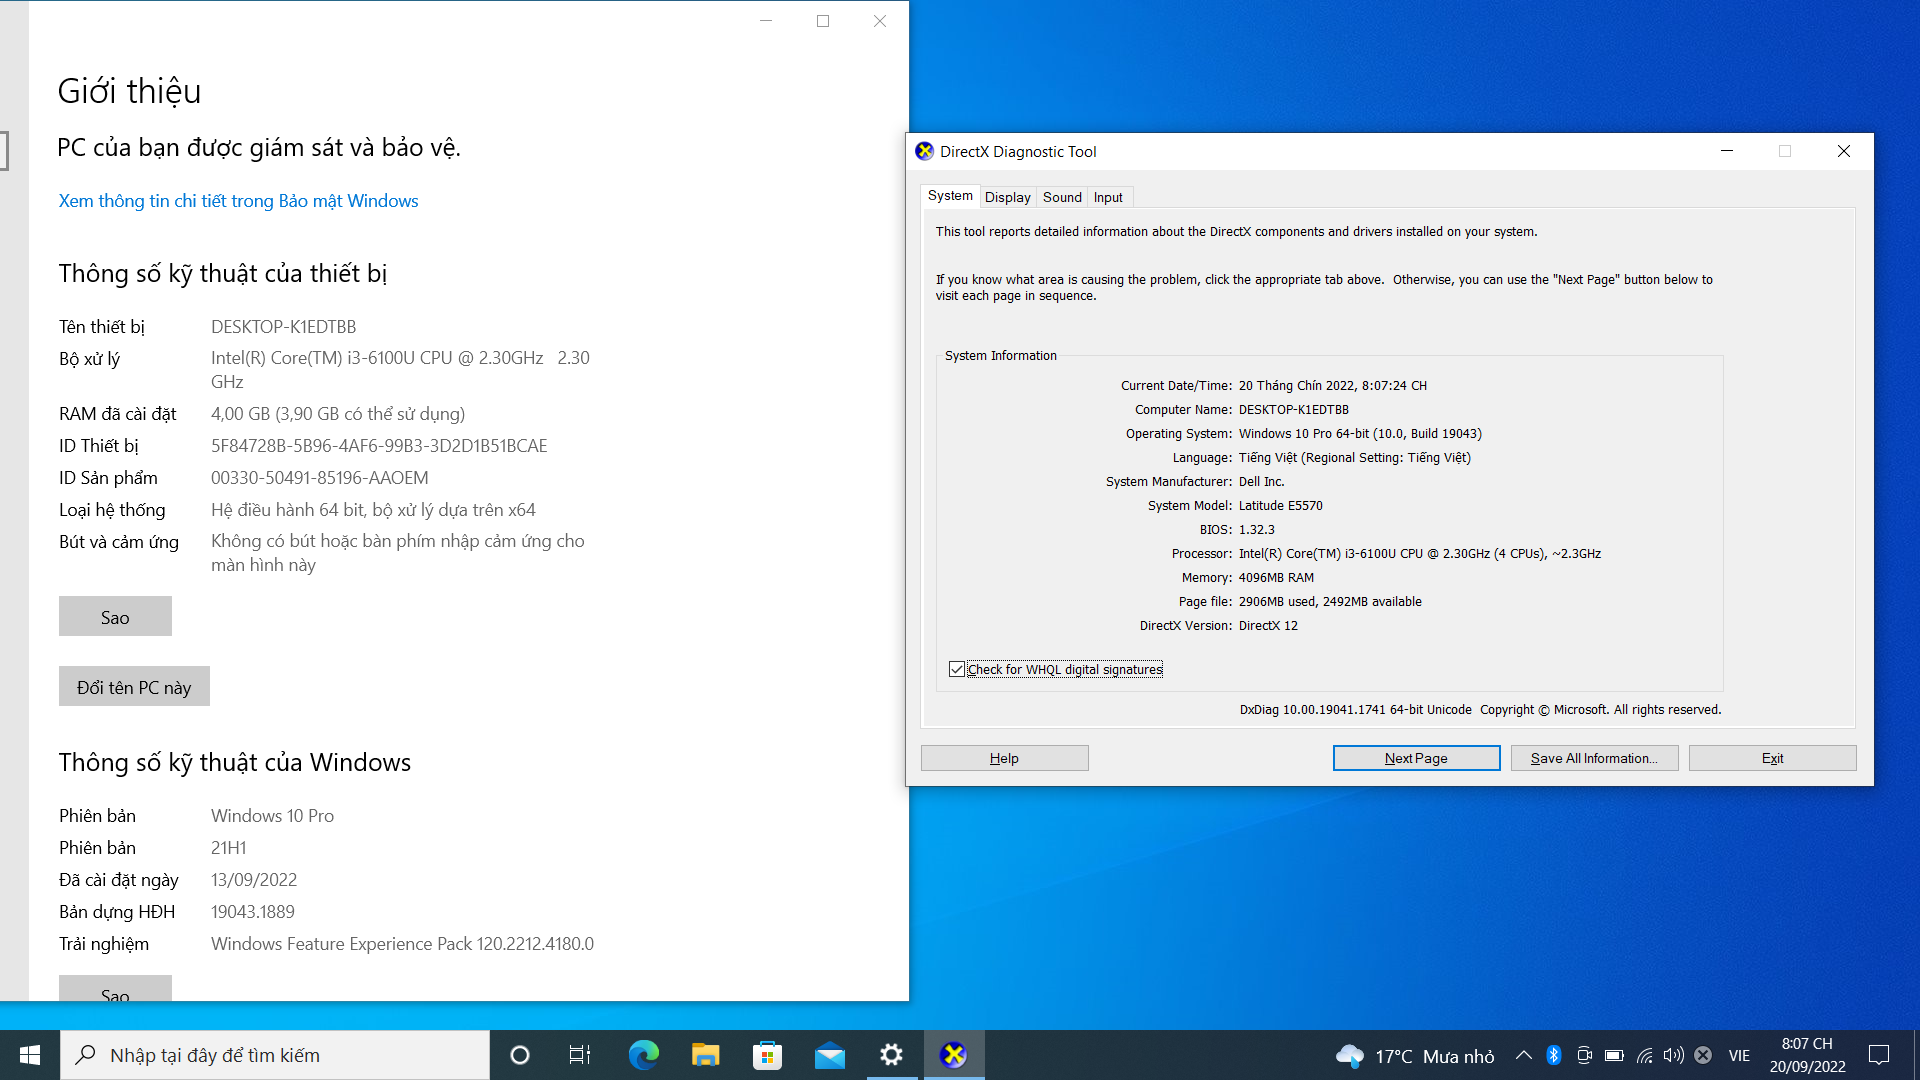Click the magnifier icon in search box

pyautogui.click(x=86, y=1055)
